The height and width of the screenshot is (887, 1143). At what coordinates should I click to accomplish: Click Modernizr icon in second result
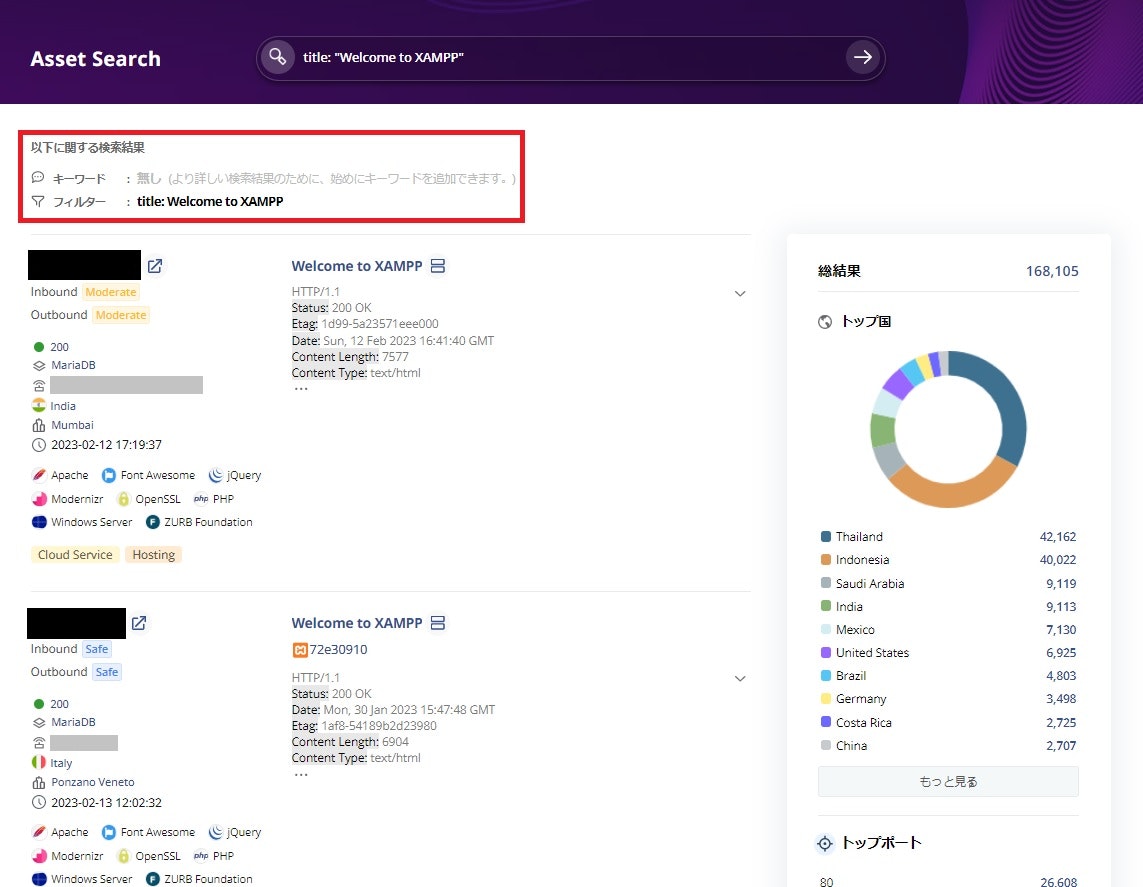(x=39, y=856)
